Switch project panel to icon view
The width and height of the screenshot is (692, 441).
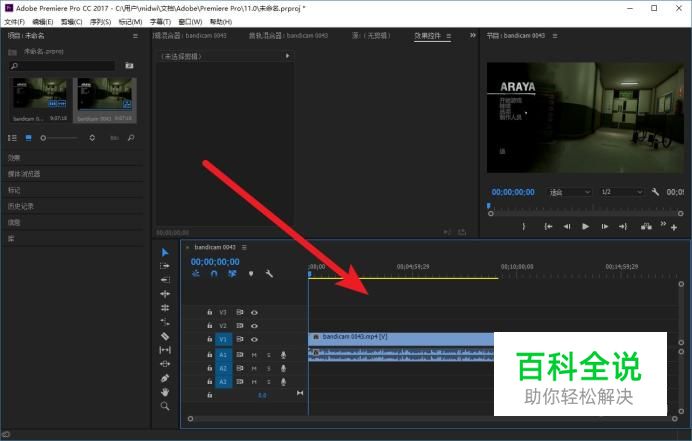click(x=28, y=138)
